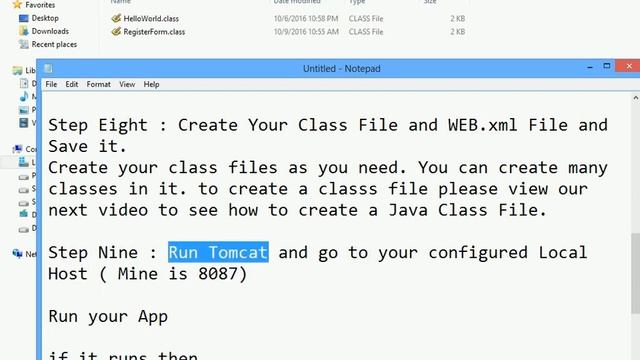
Task: Maximize the Notepad window
Action: coord(607,66)
